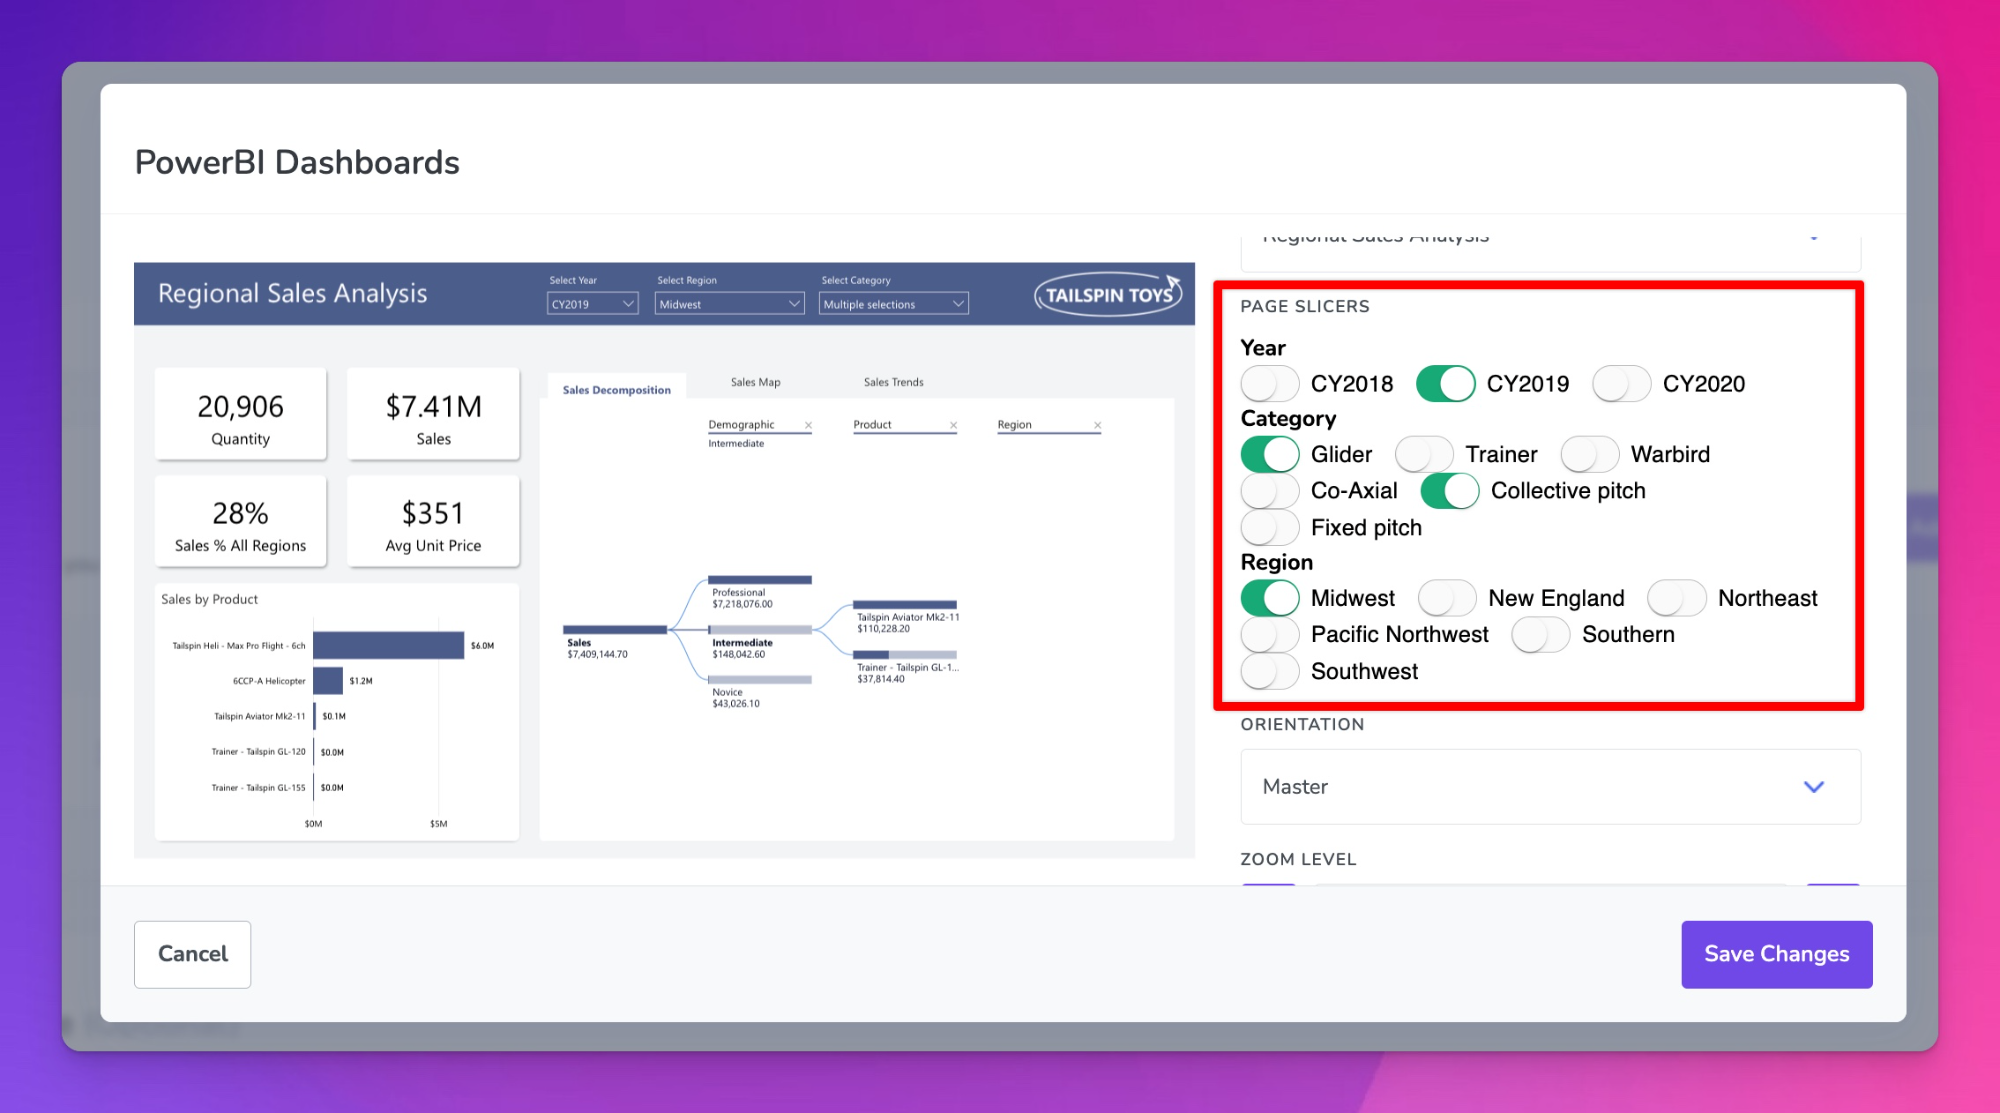Remove the Product level from decomposition tree
Screen dimensions: 2000x1113
(x=954, y=424)
